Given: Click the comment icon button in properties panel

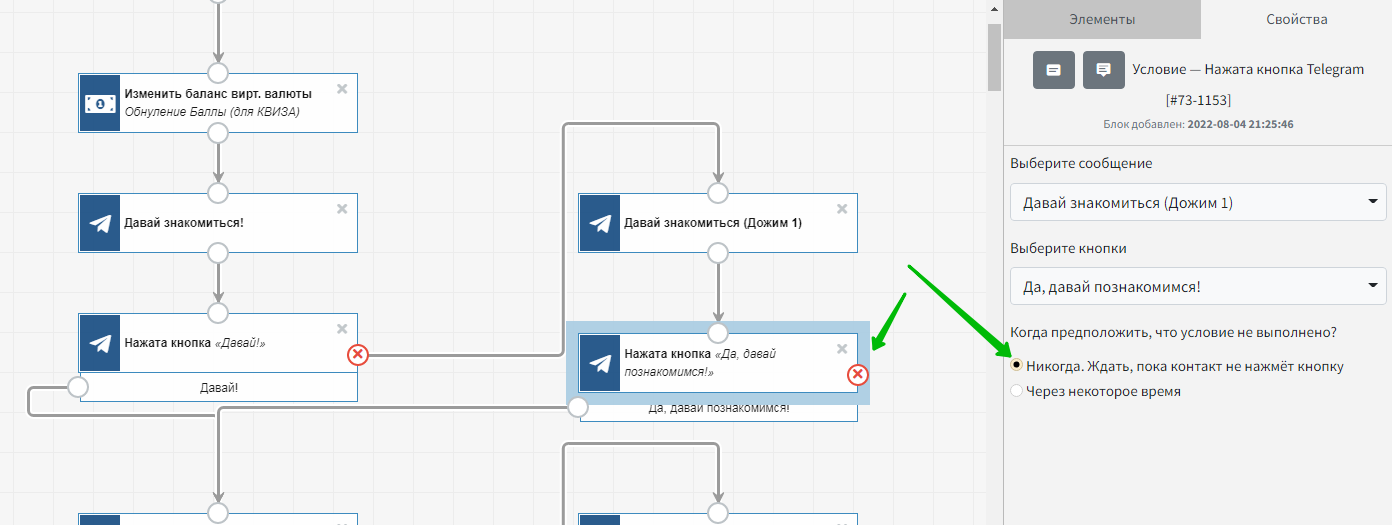Looking at the screenshot, I should click(1103, 70).
